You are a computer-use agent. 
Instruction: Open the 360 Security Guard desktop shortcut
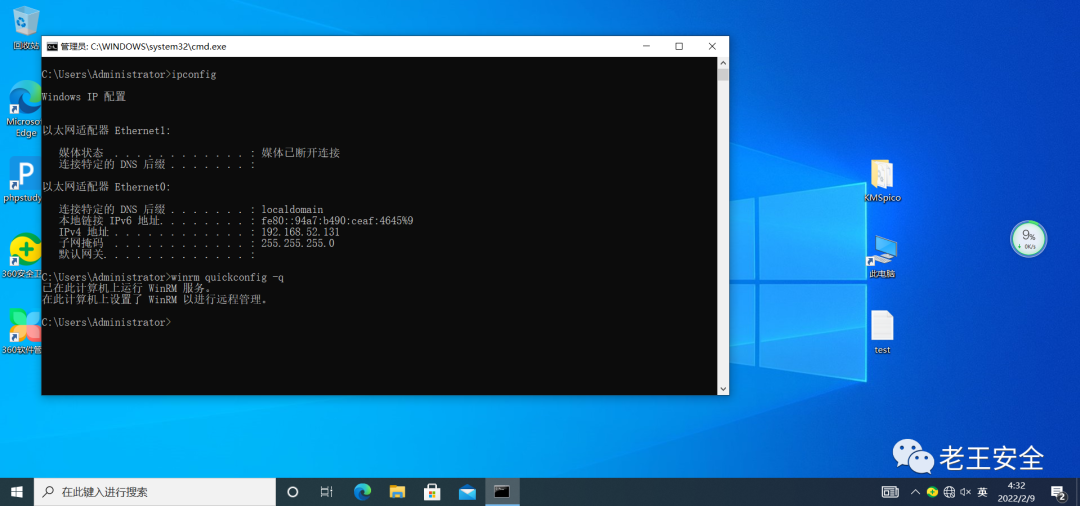24,251
